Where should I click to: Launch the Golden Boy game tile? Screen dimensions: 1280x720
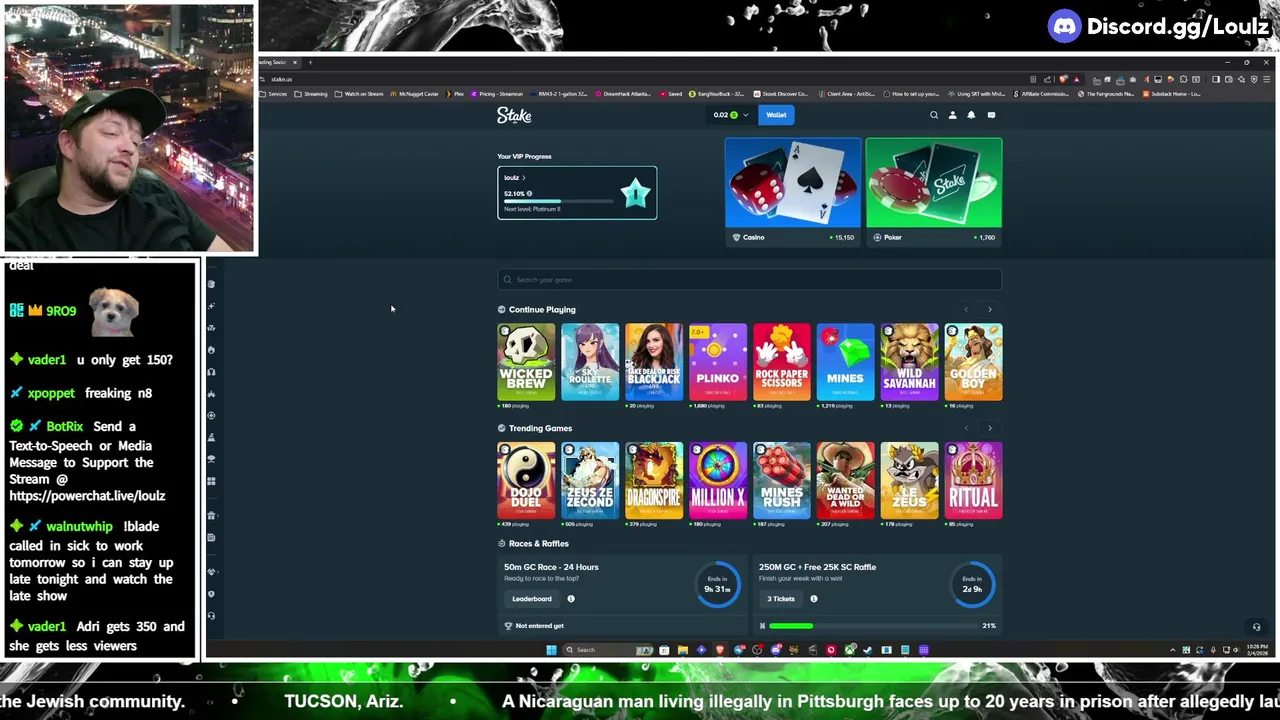click(x=973, y=362)
